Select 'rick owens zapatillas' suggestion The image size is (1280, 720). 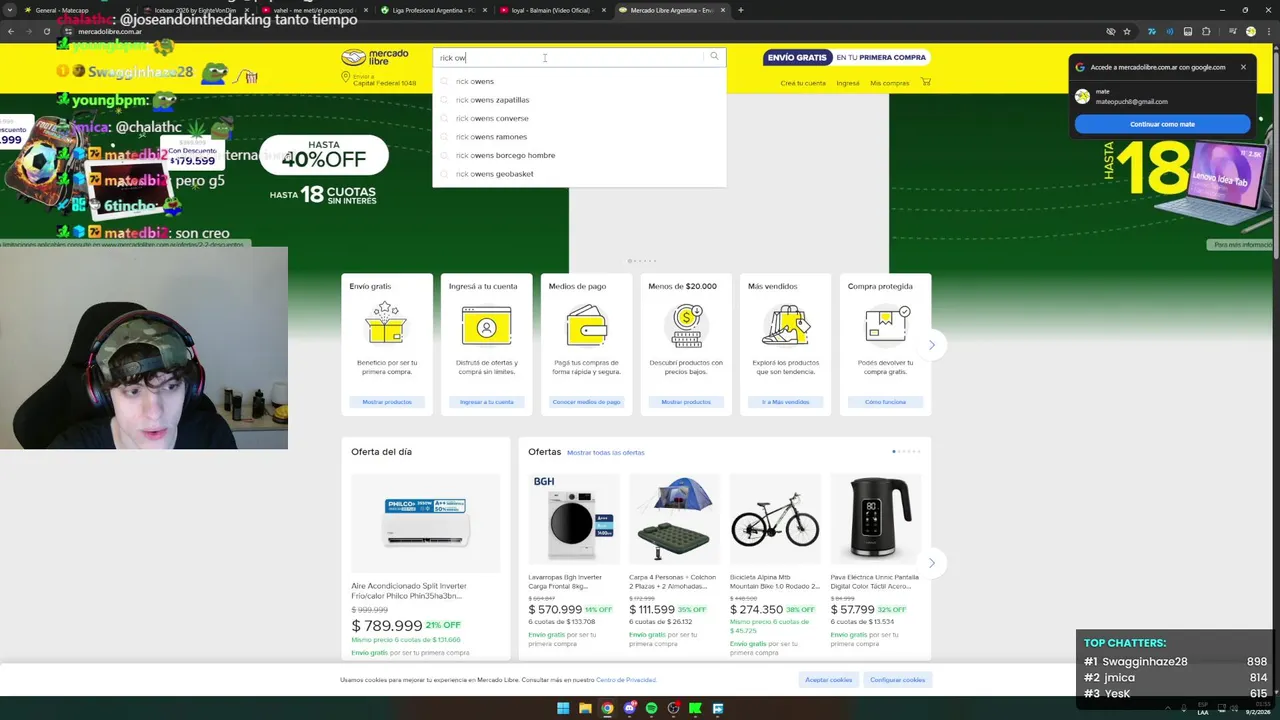click(579, 100)
